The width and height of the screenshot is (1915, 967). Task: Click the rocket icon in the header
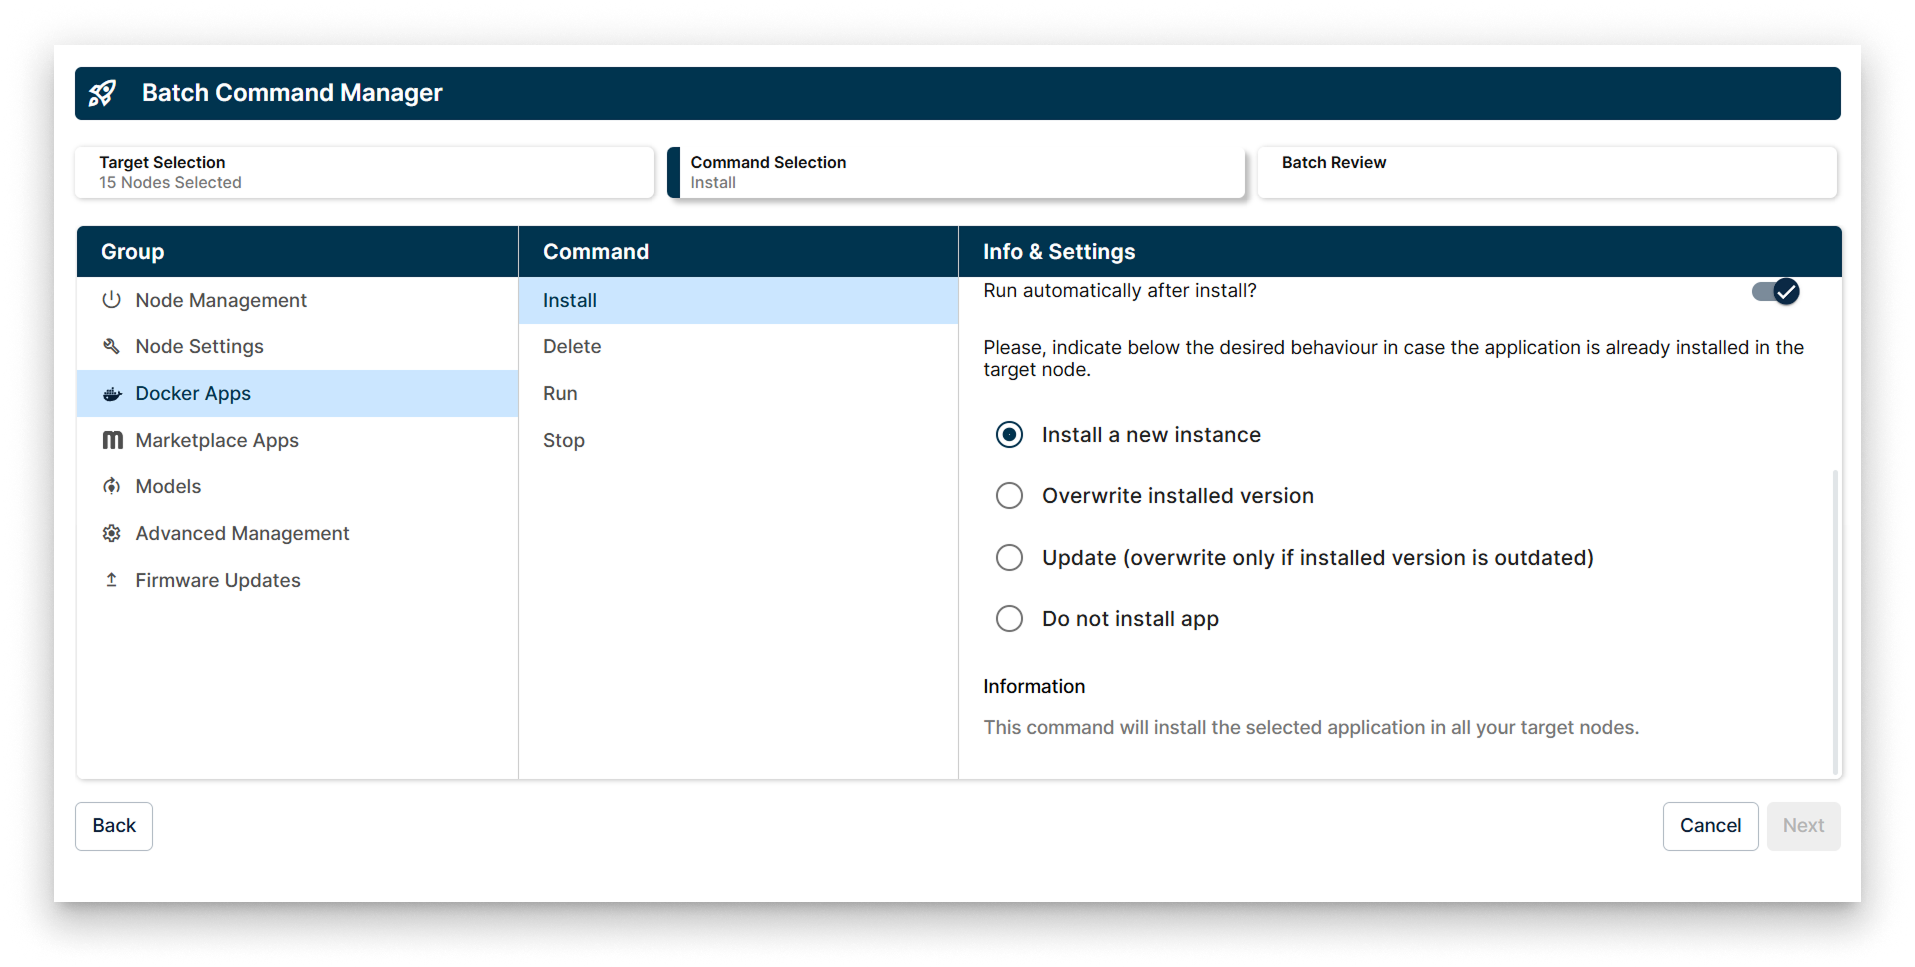point(103,92)
